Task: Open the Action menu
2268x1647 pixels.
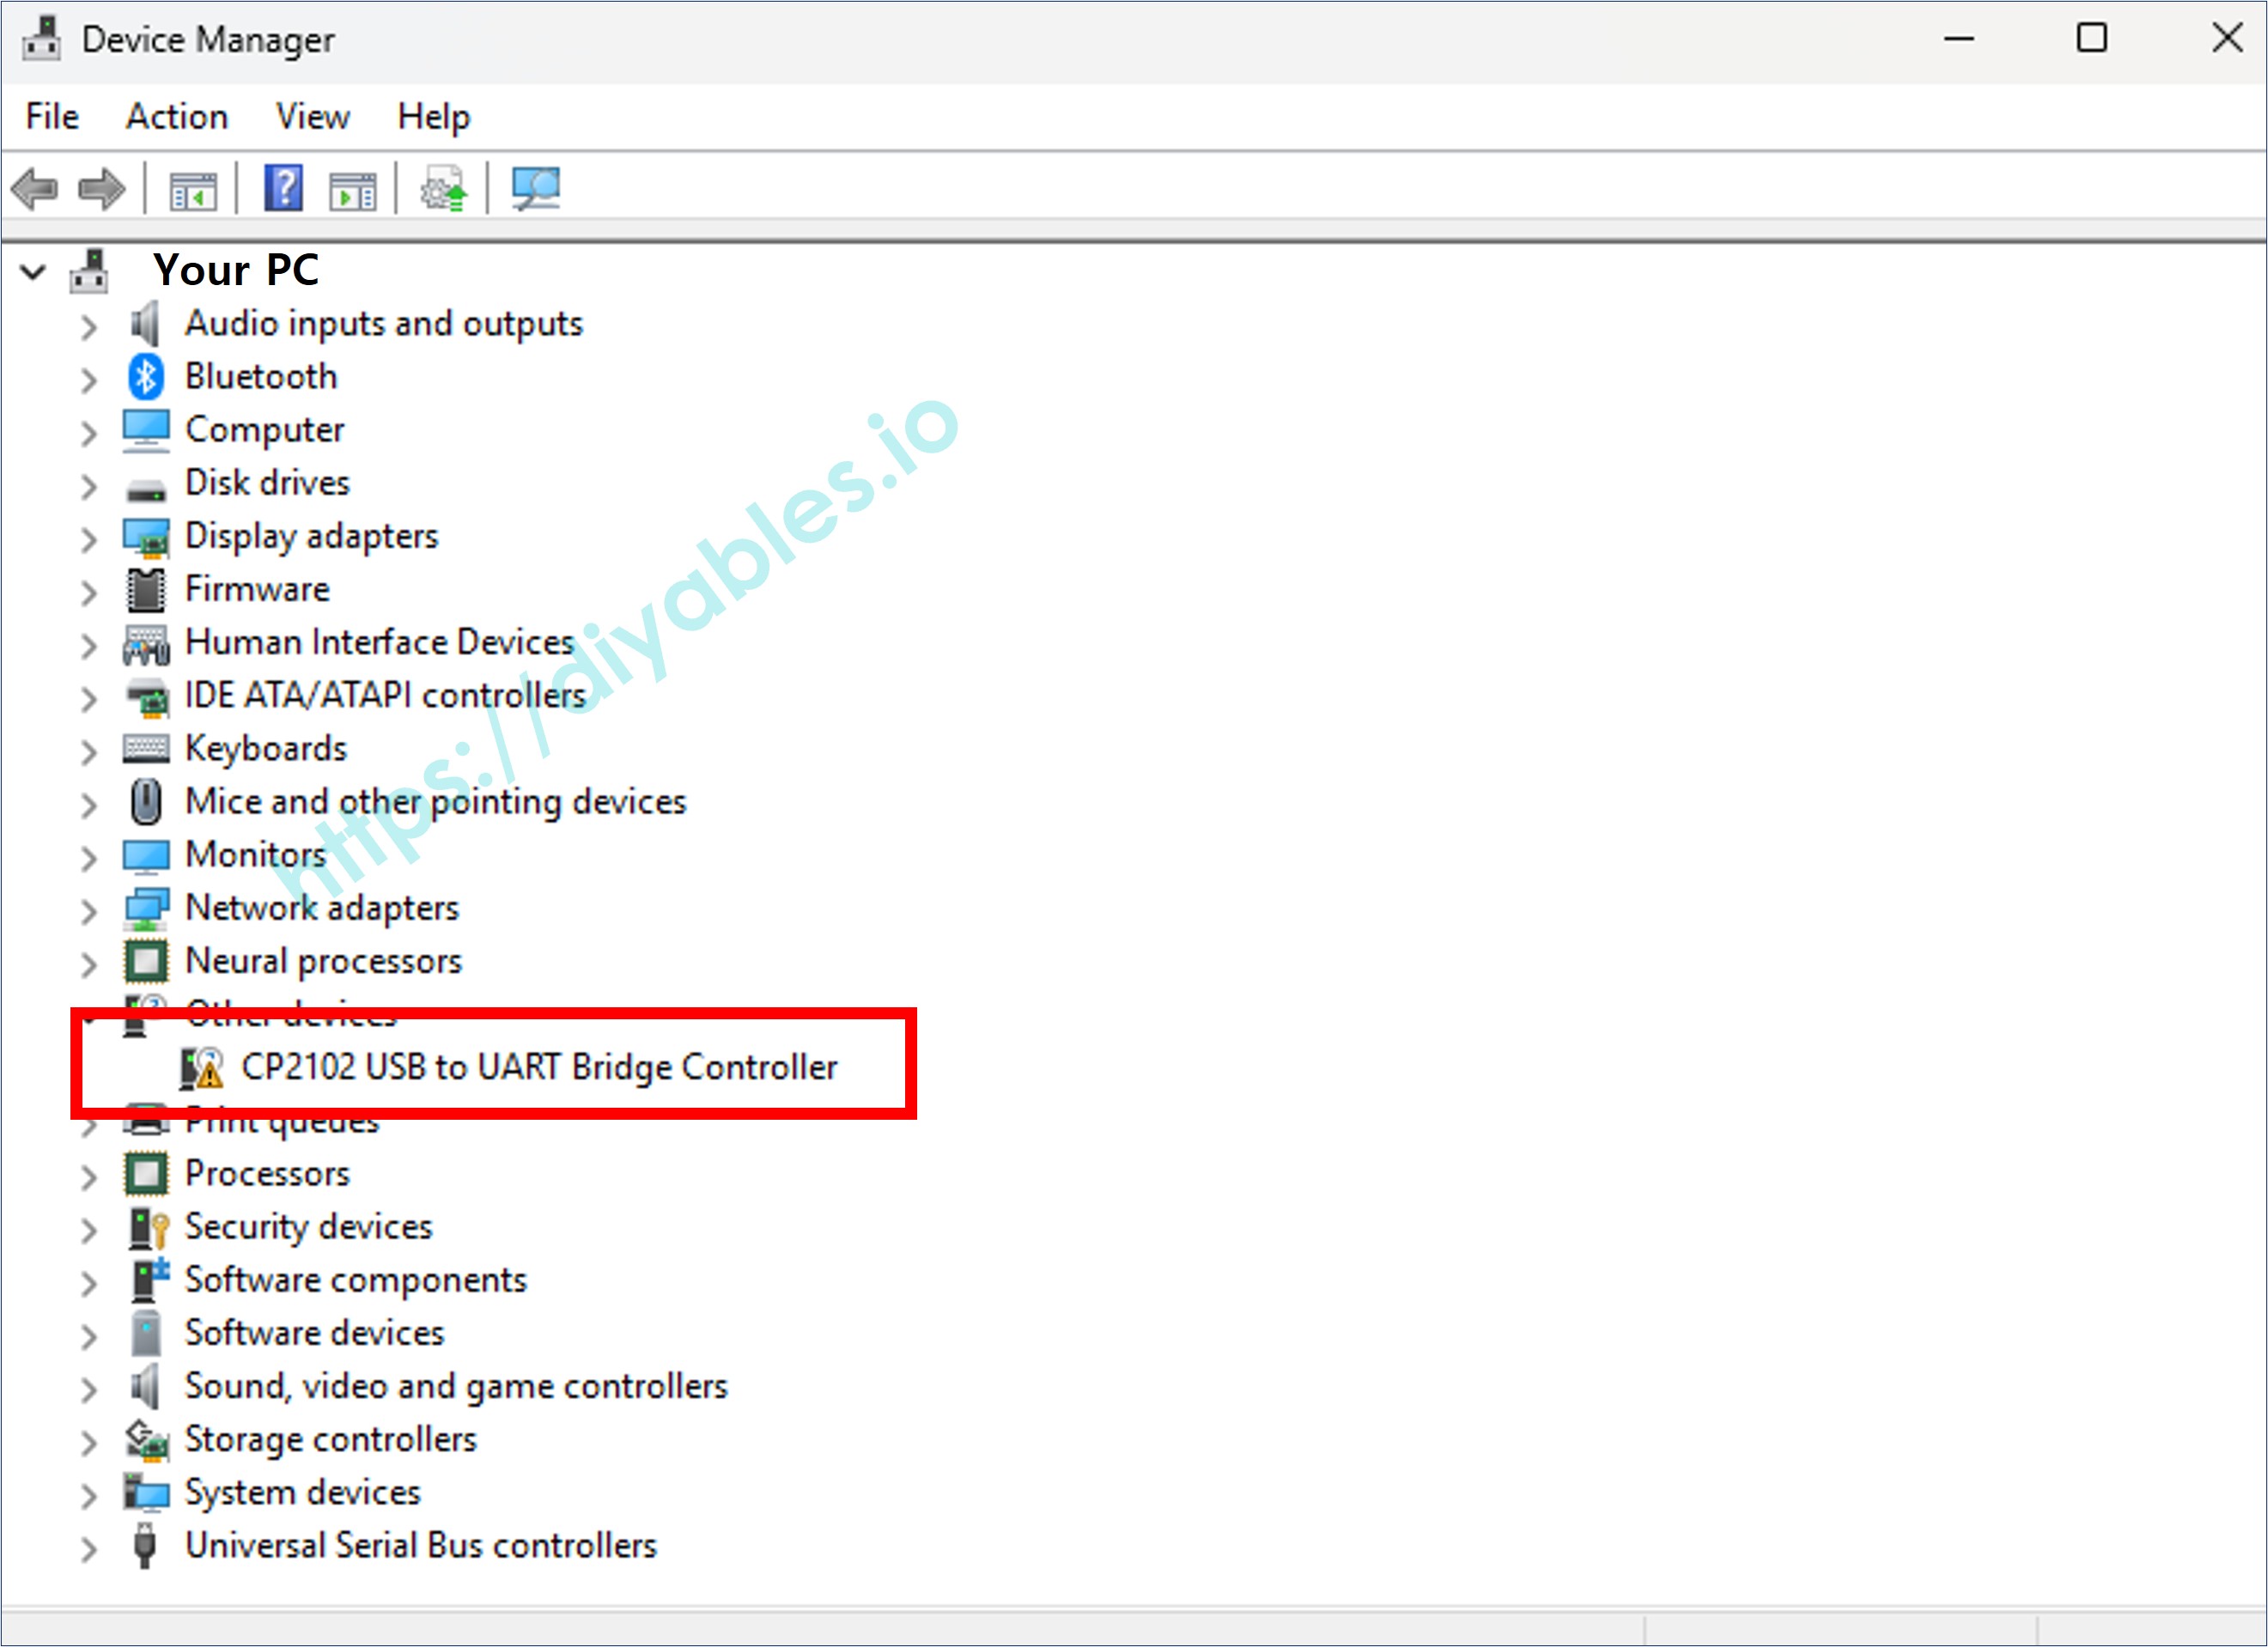Action: (176, 116)
